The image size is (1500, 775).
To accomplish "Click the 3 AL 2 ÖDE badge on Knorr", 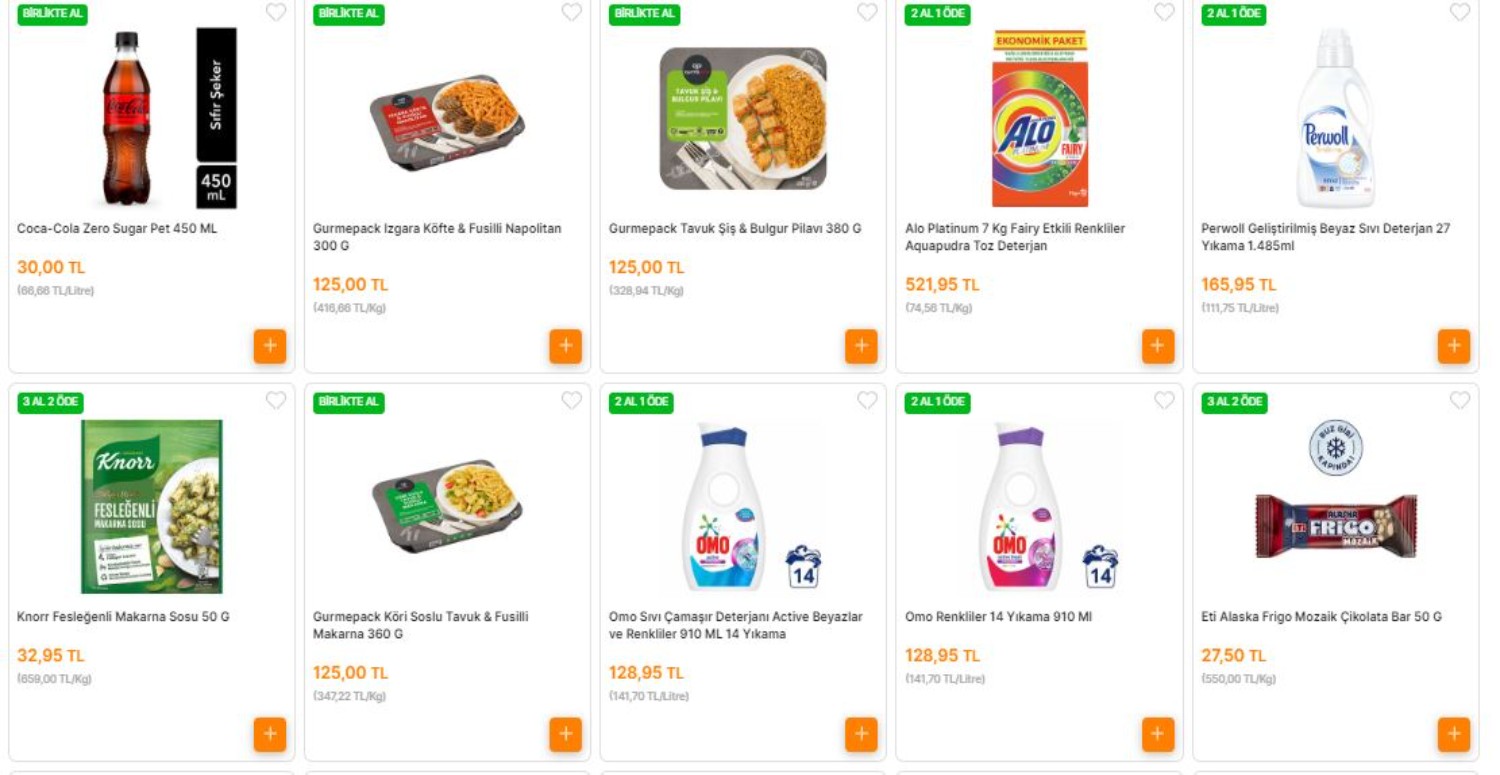I will [50, 402].
